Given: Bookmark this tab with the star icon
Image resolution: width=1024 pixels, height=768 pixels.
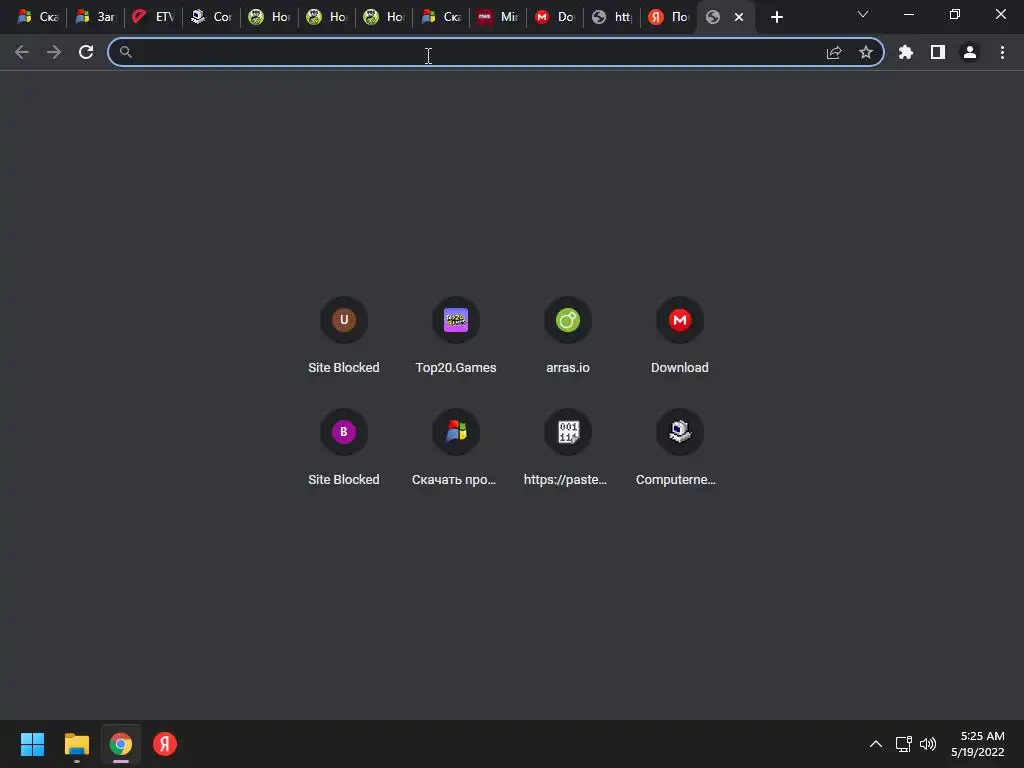Looking at the screenshot, I should click(x=866, y=52).
